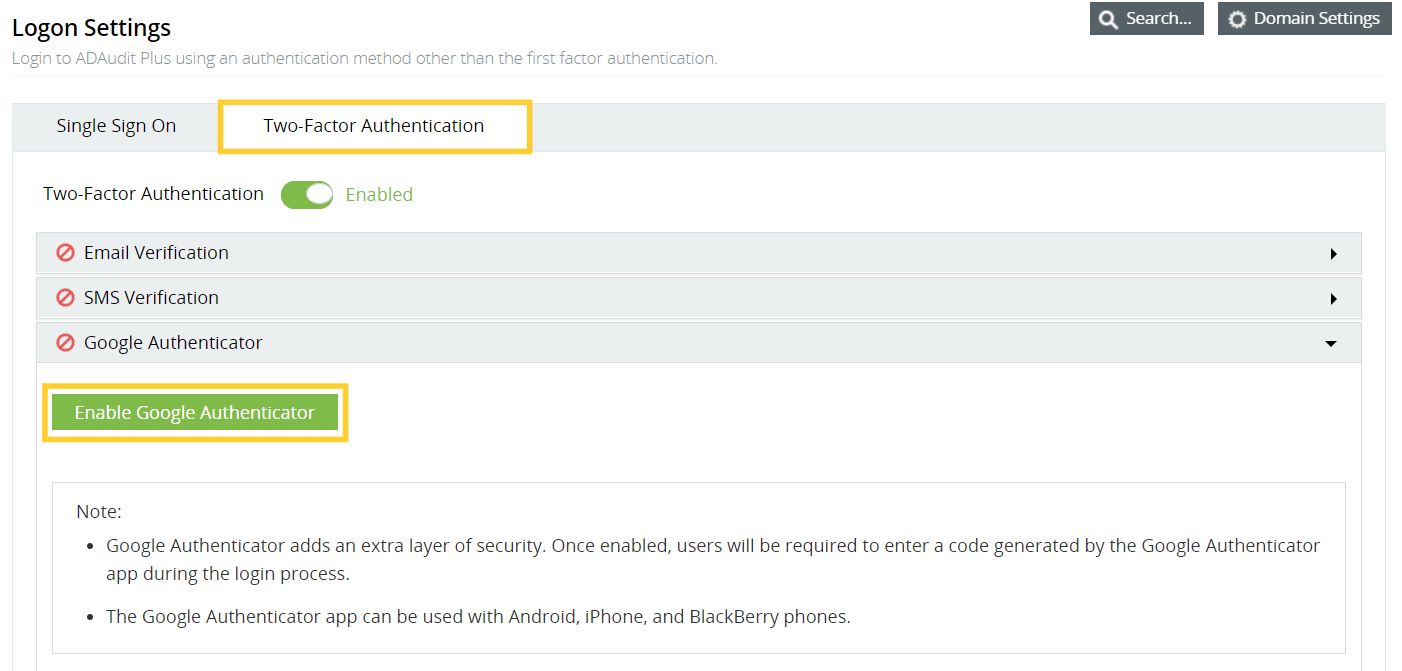Click the Logon Settings page title

click(91, 27)
